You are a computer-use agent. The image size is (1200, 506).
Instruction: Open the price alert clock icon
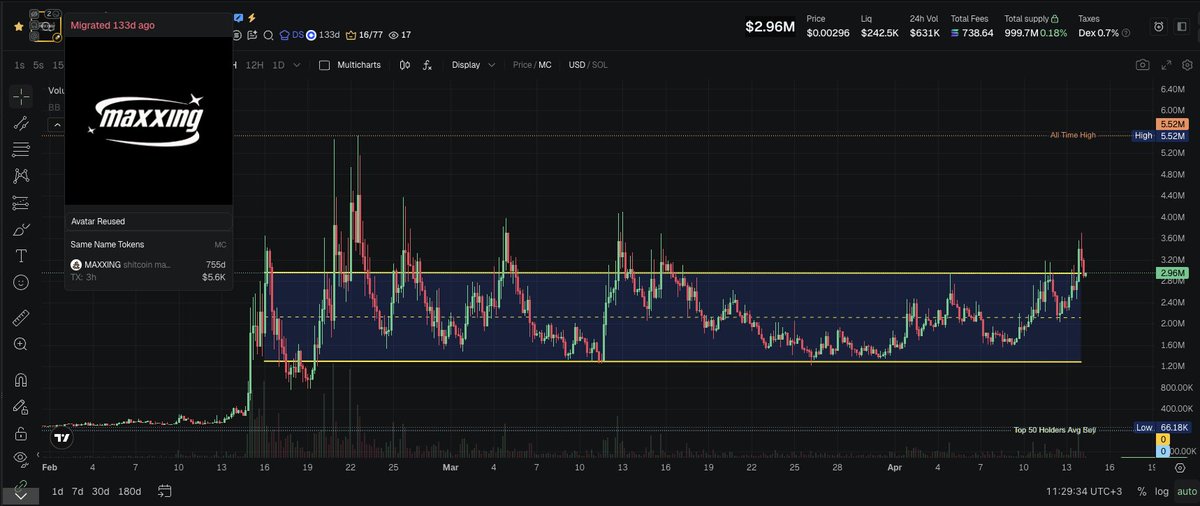coord(1158,27)
